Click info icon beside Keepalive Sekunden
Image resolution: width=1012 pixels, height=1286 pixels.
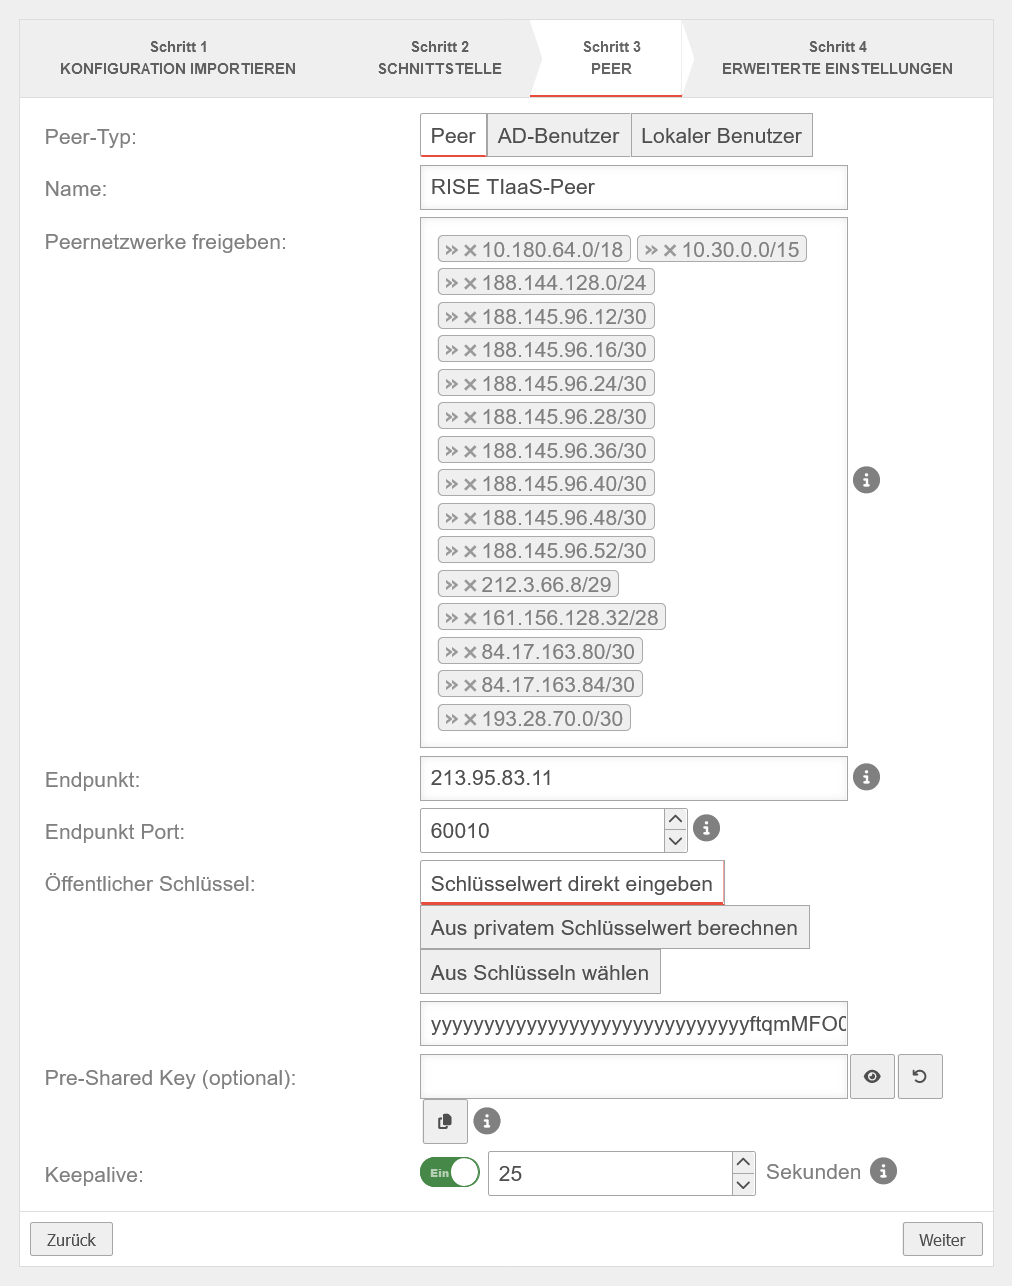(883, 1171)
